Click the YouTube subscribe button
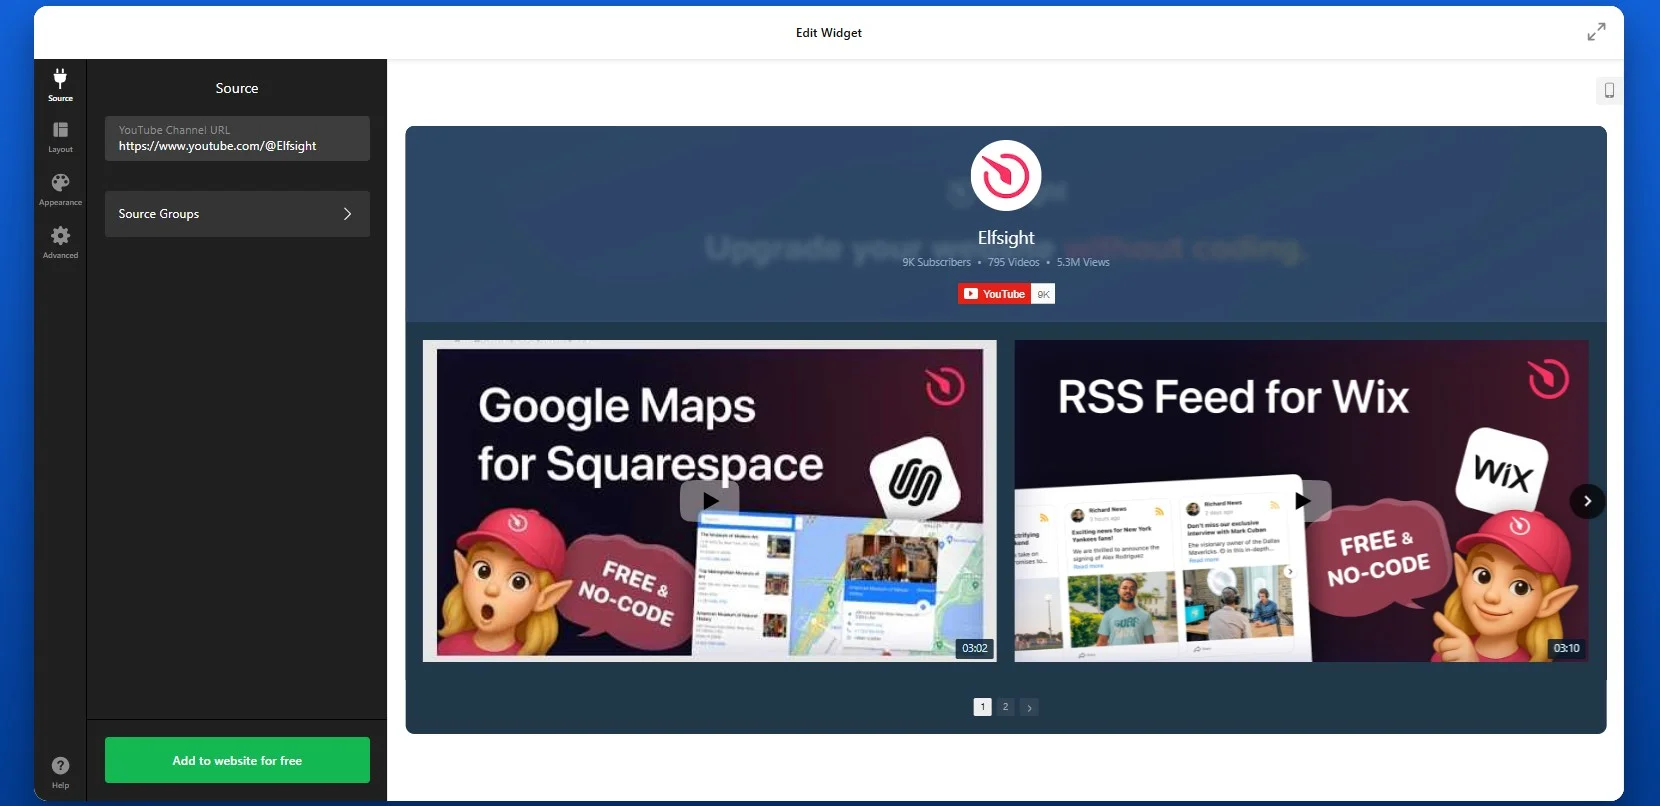1660x806 pixels. coord(994,294)
